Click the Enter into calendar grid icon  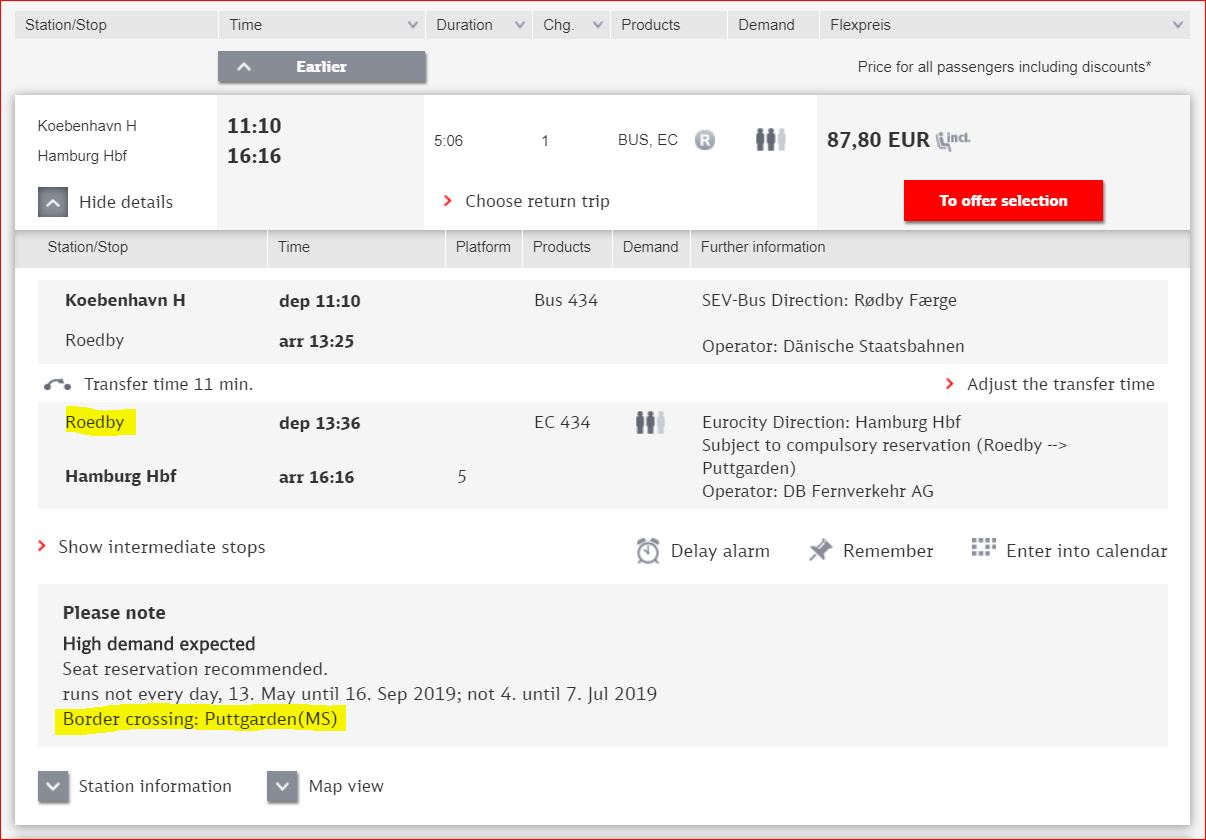pyautogui.click(x=984, y=548)
